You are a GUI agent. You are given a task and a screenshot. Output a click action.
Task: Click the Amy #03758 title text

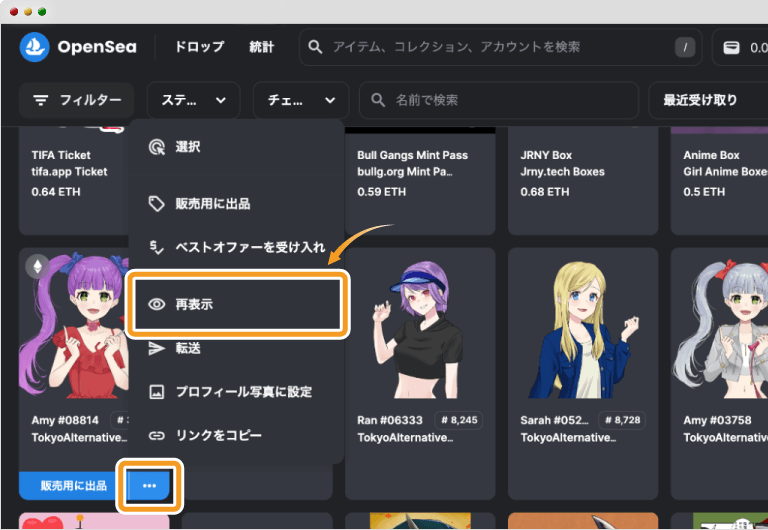coord(717,421)
